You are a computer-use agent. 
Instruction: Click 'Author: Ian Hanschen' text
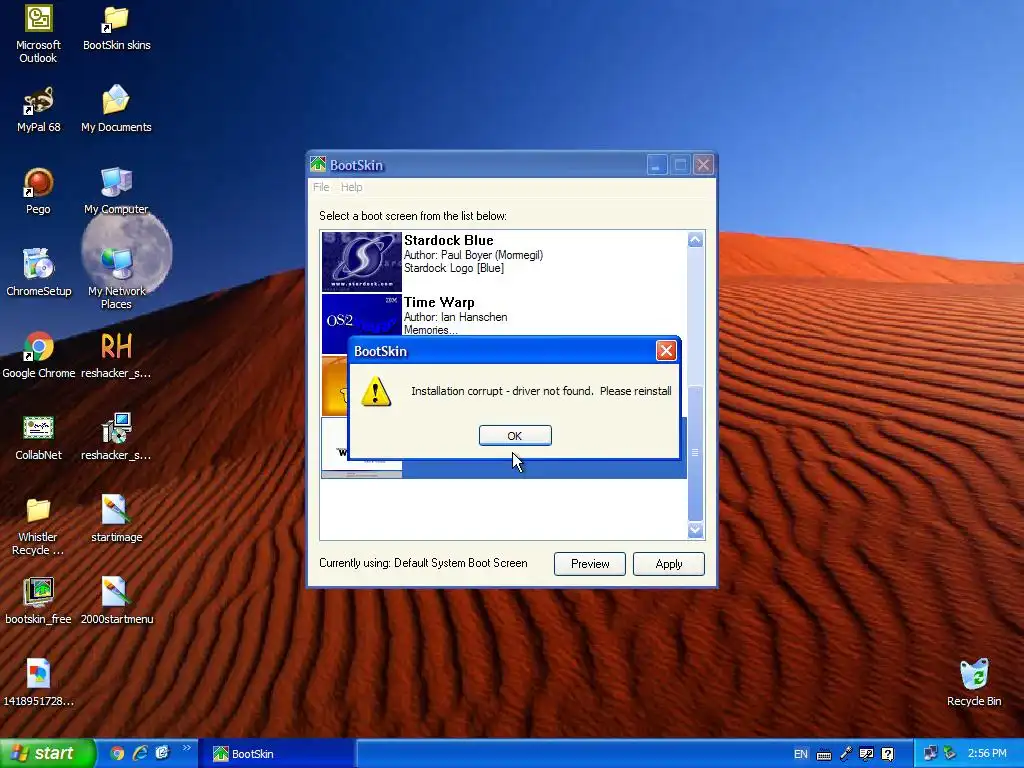tap(455, 317)
